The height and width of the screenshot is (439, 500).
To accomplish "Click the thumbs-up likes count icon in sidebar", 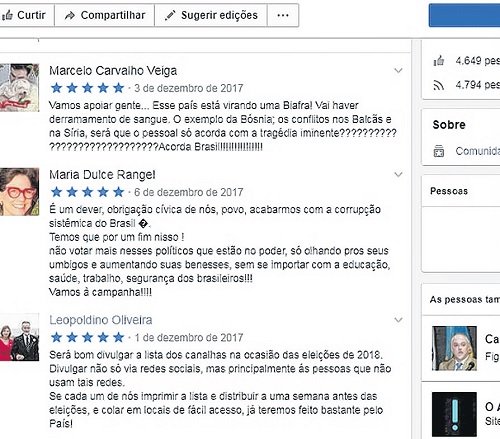I will pos(439,61).
